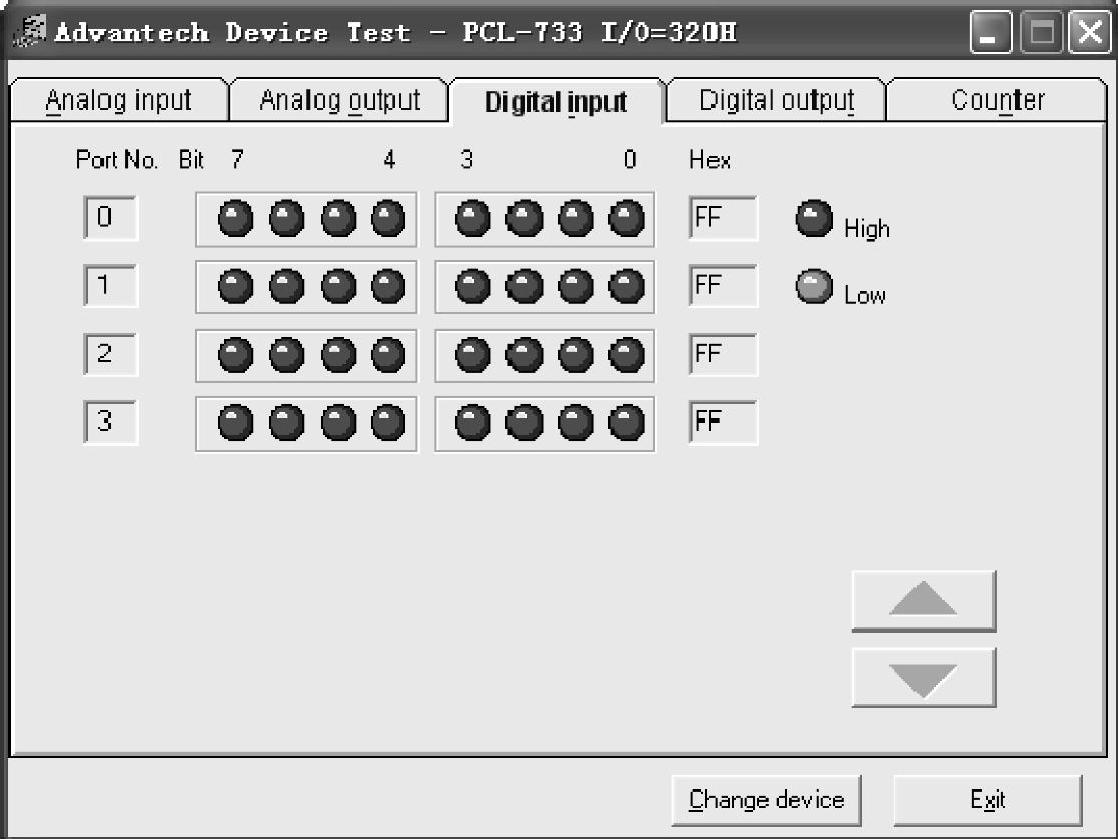Image resolution: width=1118 pixels, height=839 pixels.
Task: Click port 2 bit 3 LED indicator
Action: (473, 355)
